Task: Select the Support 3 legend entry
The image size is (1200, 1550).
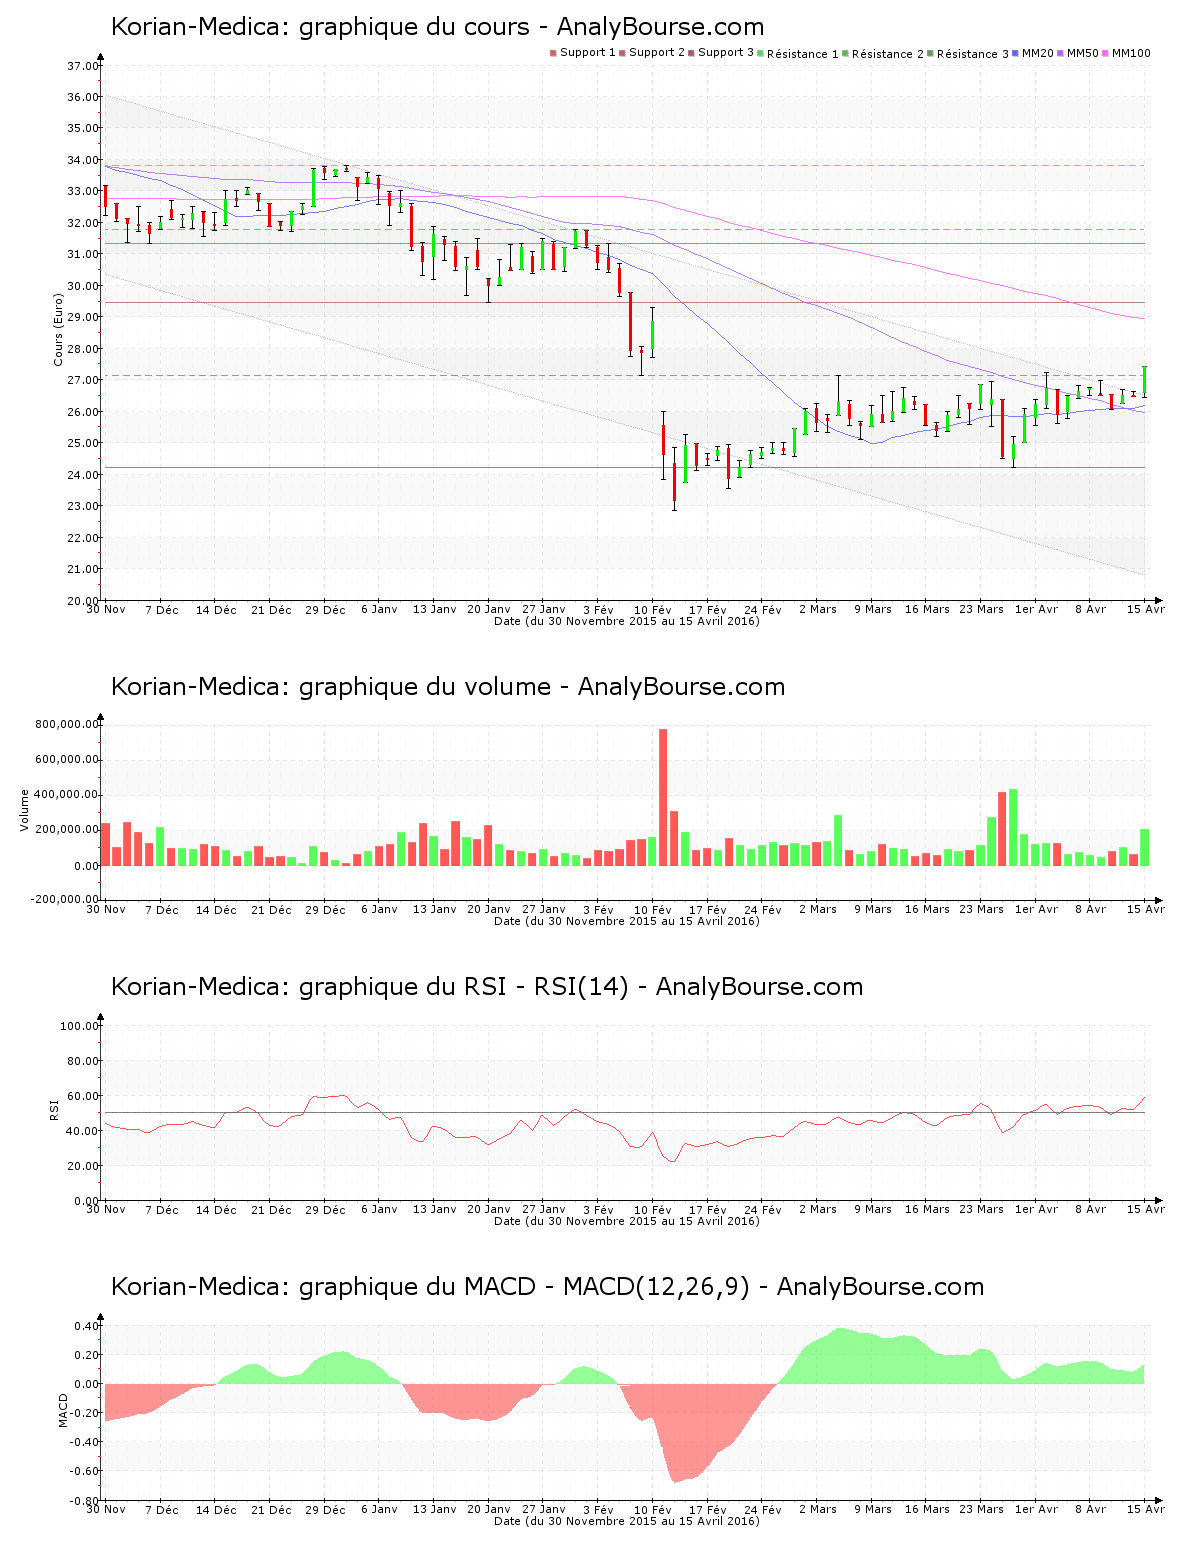Action: (x=721, y=53)
